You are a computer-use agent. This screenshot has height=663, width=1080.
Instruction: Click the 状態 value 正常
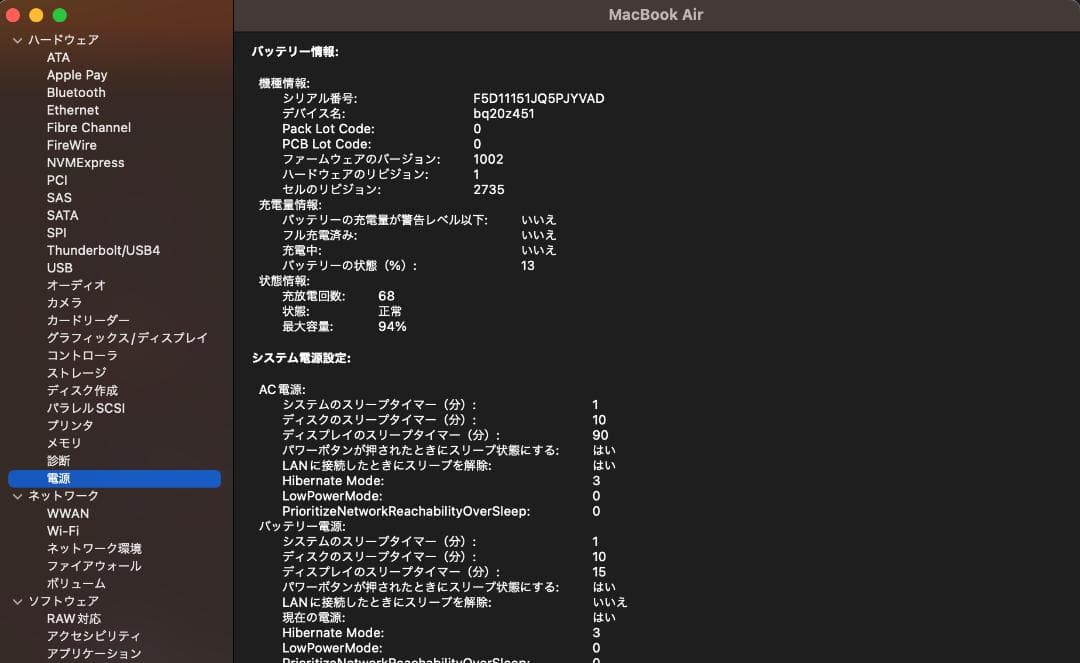point(390,311)
